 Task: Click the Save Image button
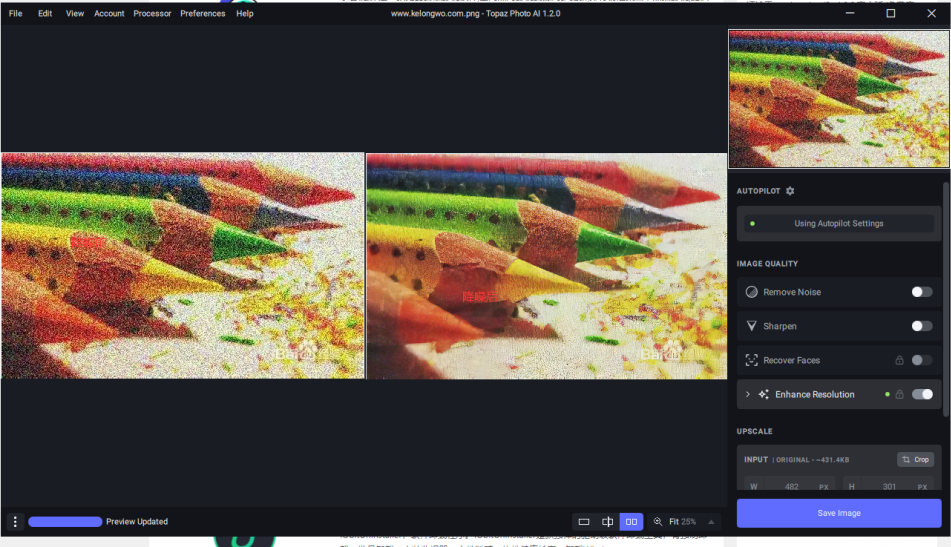839,513
